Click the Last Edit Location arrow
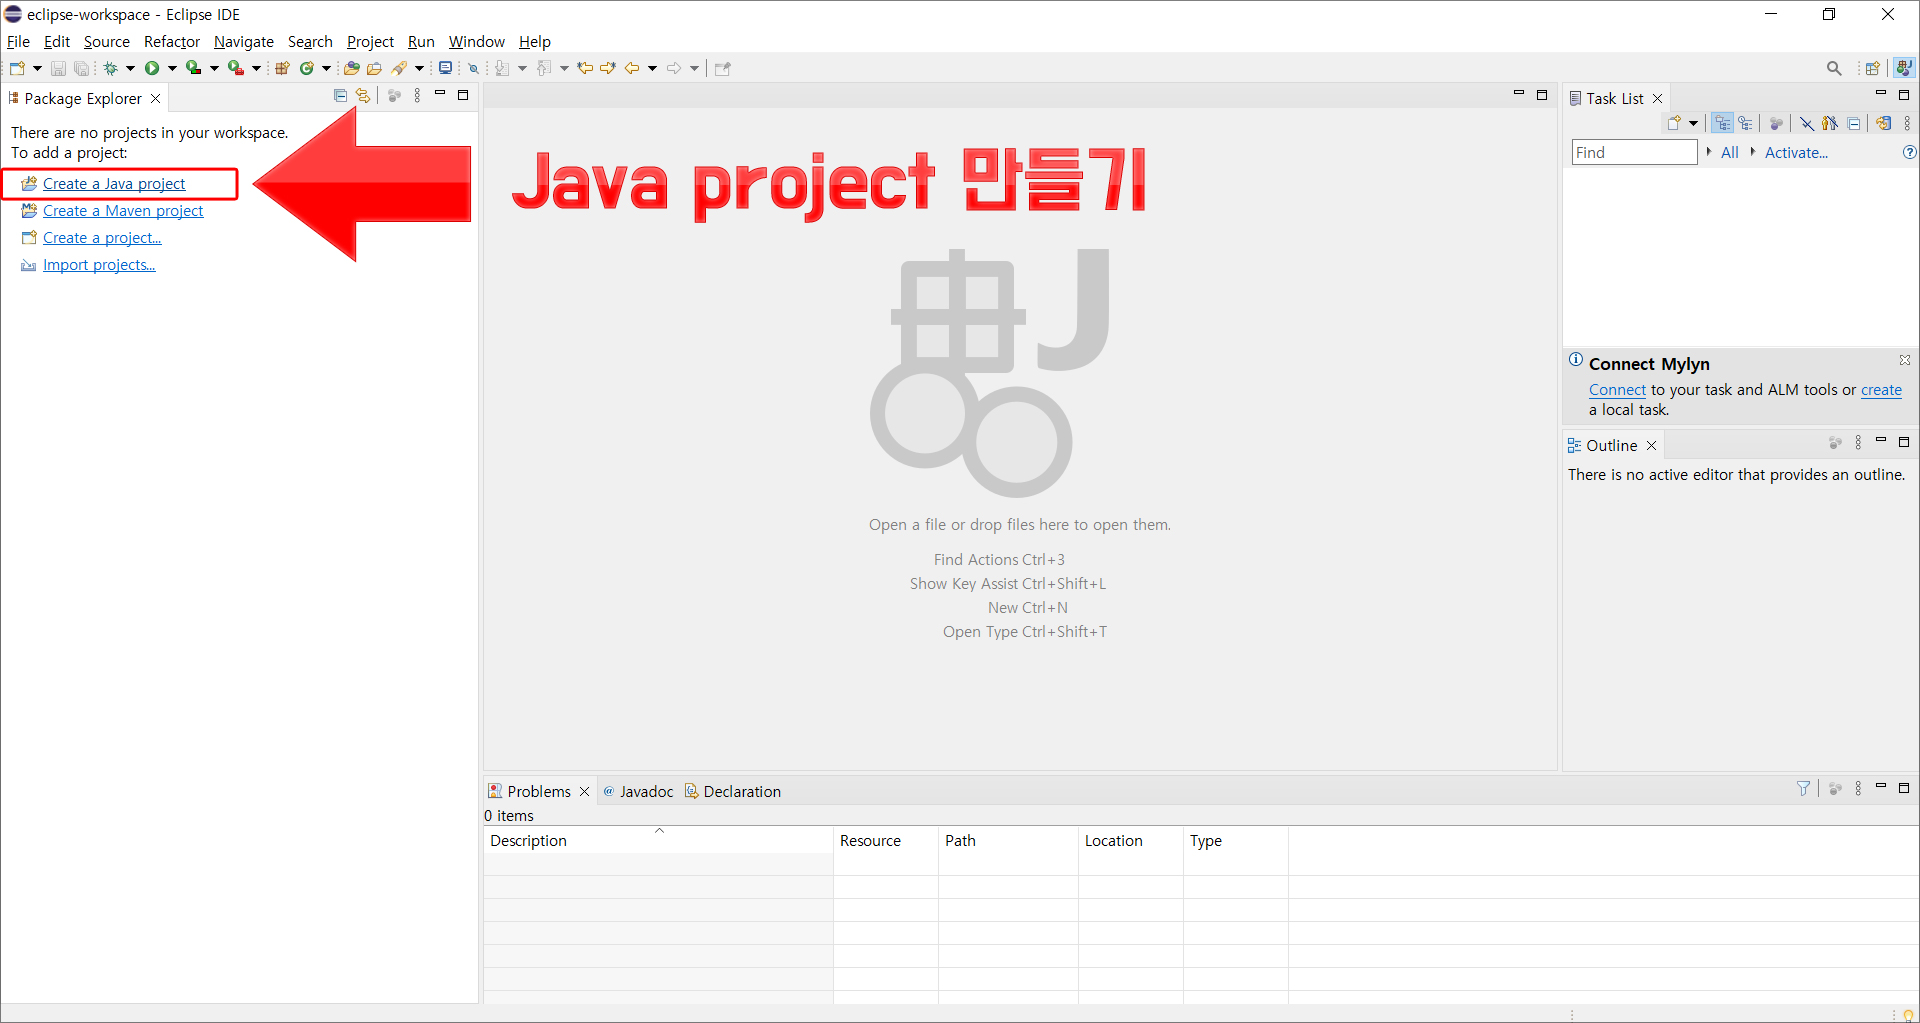1920x1023 pixels. 585,68
